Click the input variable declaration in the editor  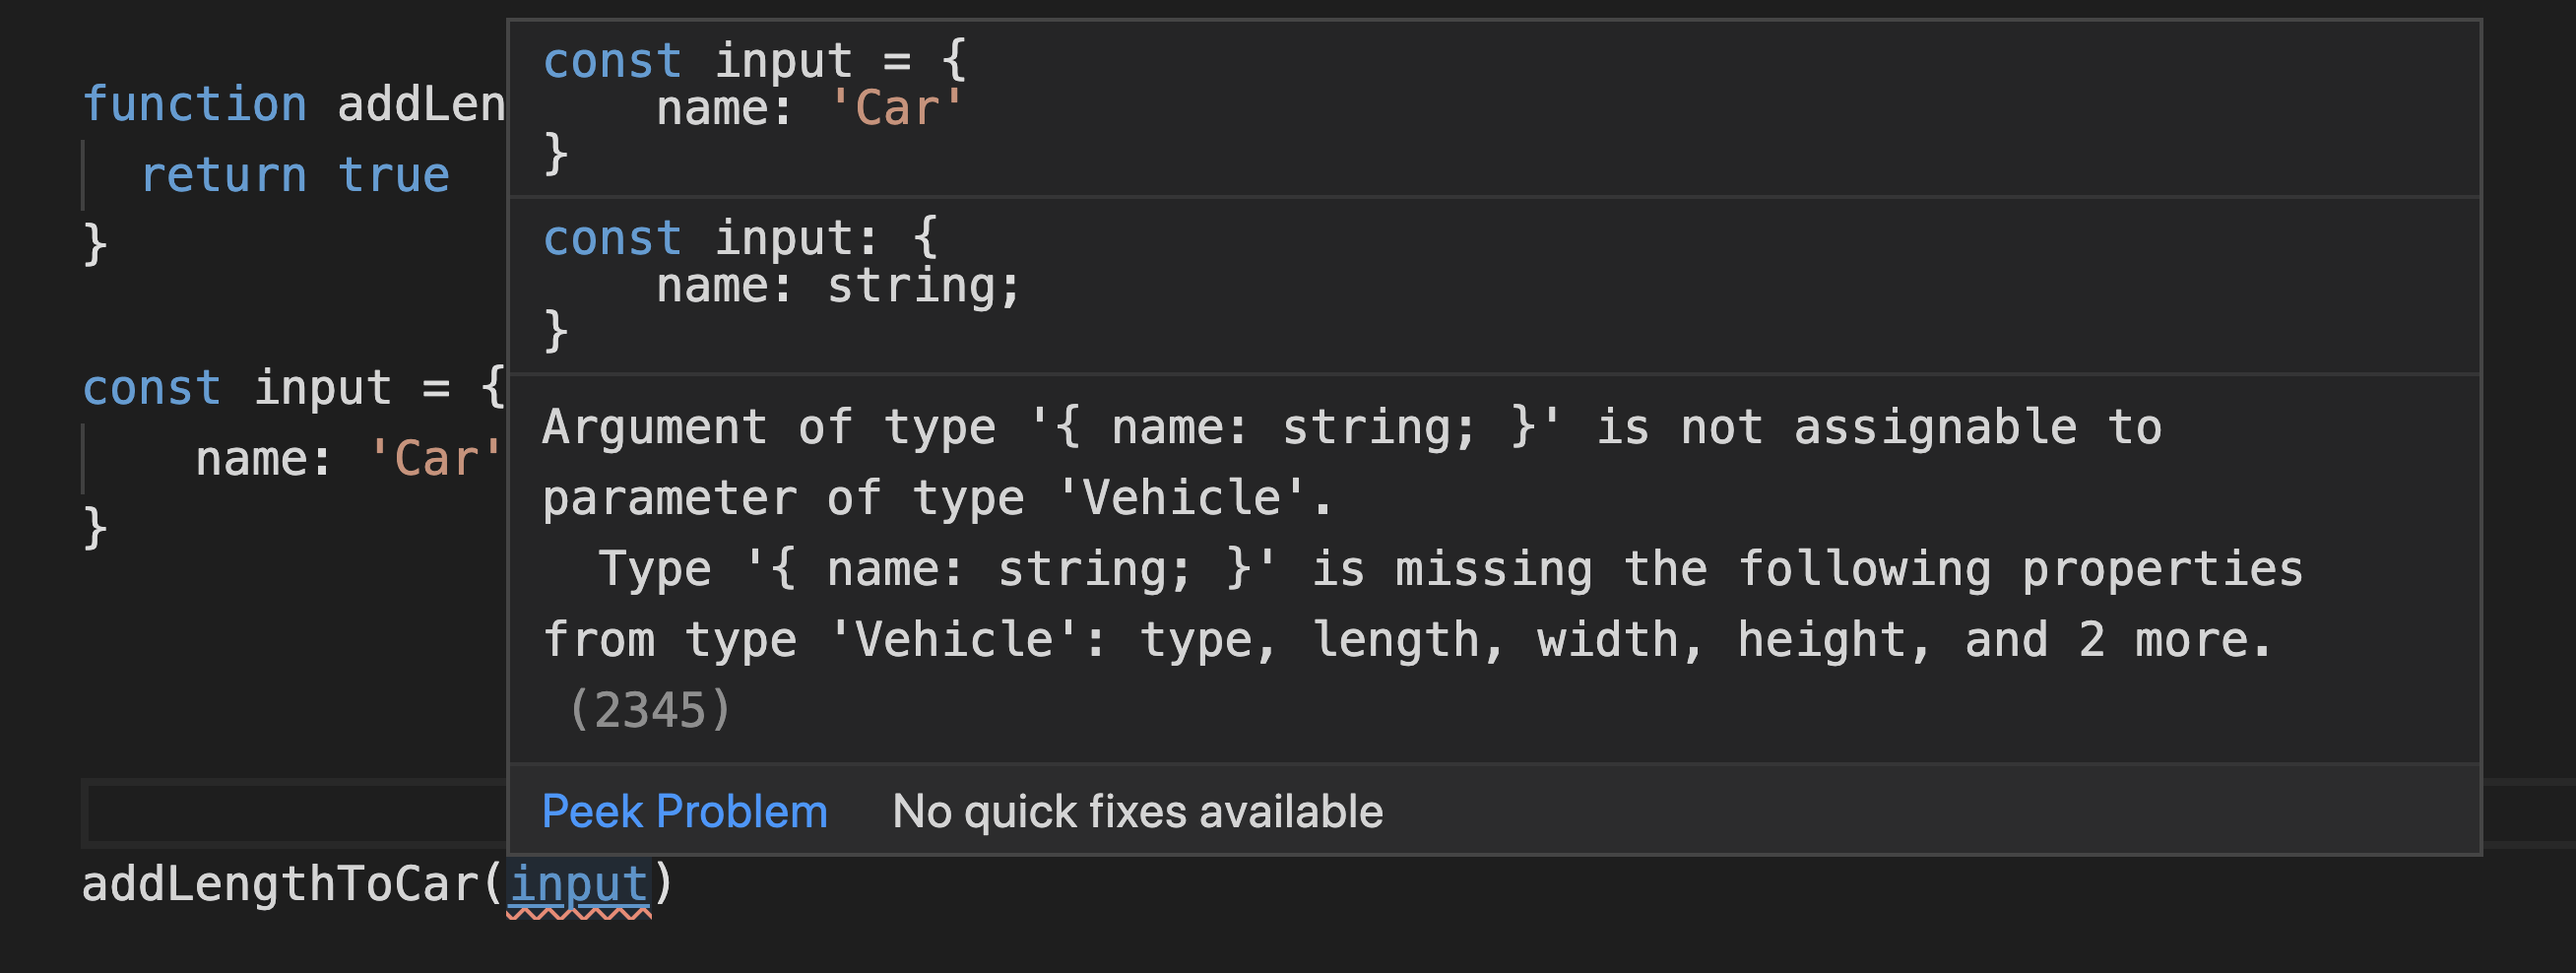click(322, 388)
